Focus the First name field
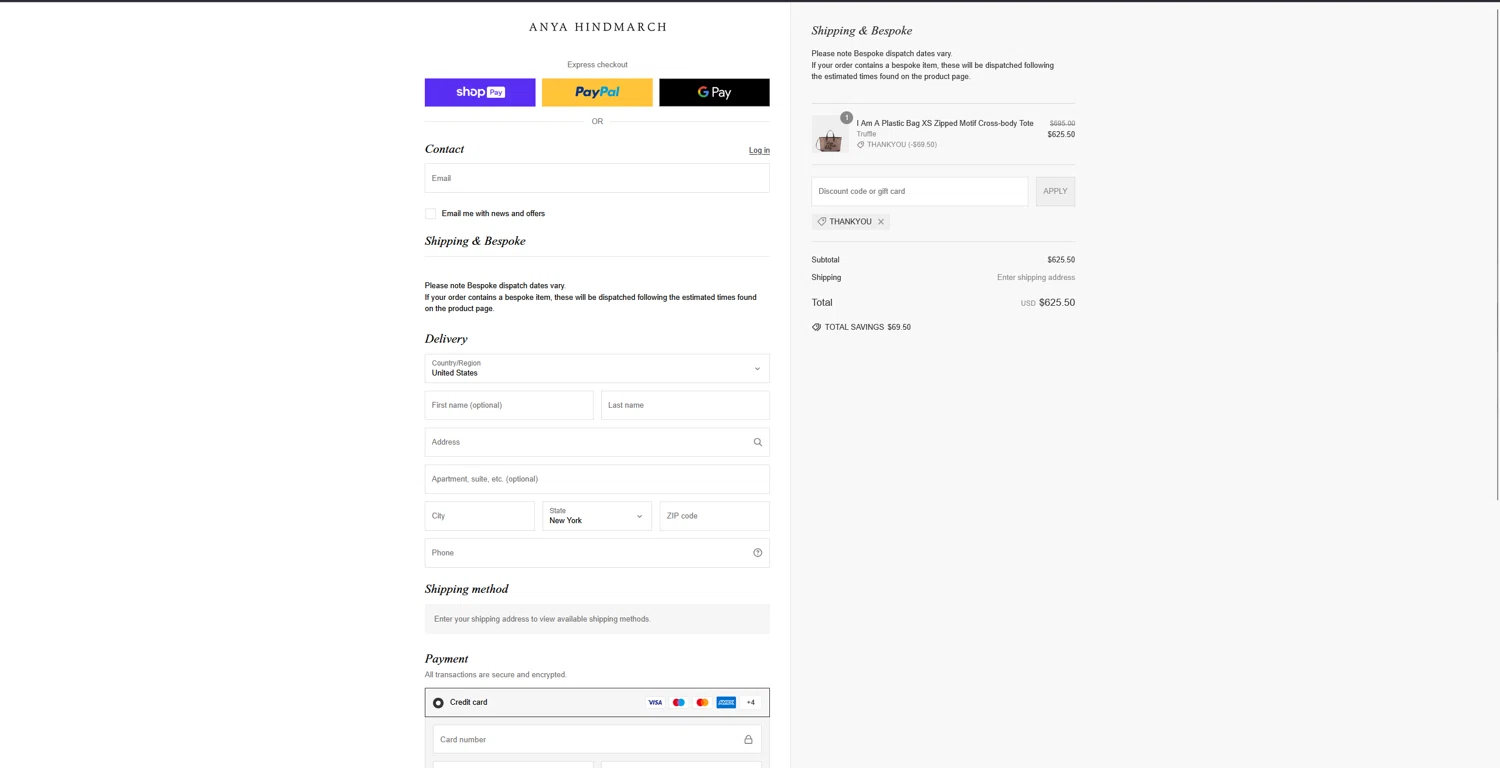This screenshot has height=768, width=1500. [x=509, y=405]
